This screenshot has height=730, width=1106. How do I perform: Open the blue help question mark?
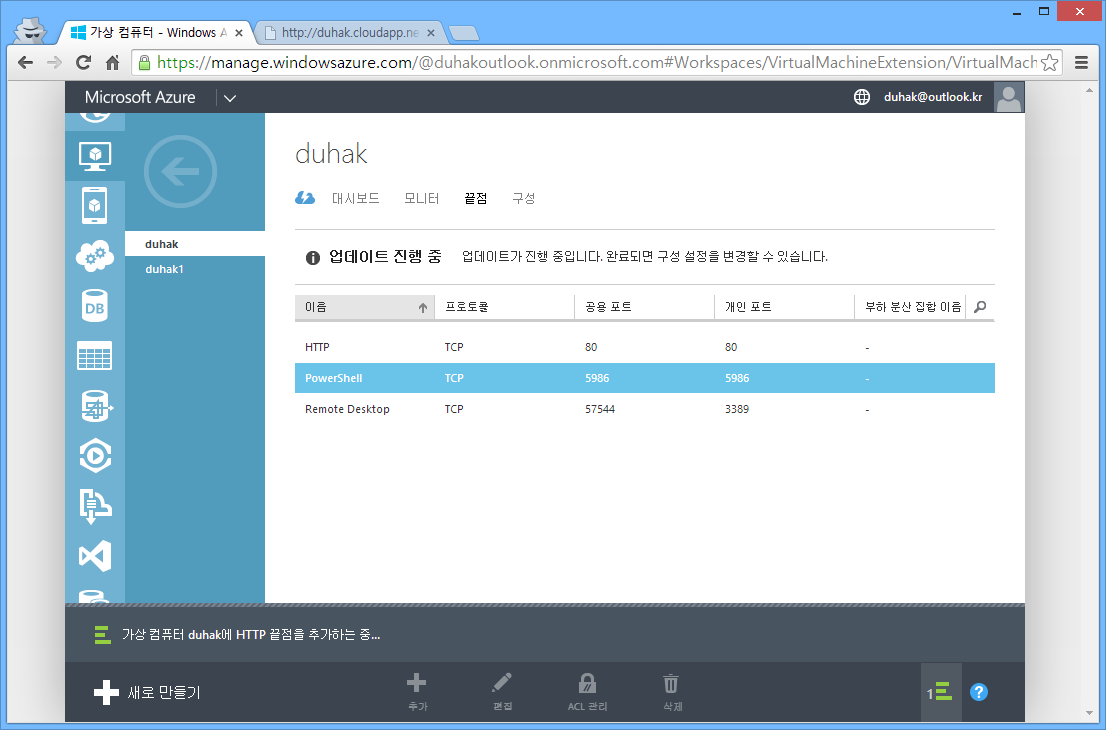click(x=978, y=693)
